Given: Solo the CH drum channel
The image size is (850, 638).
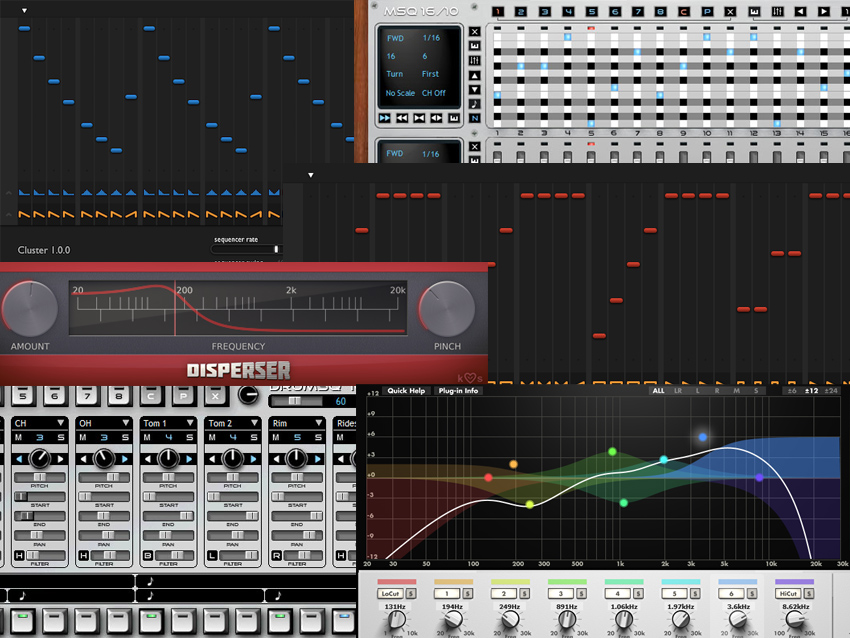Looking at the screenshot, I should pos(61,437).
